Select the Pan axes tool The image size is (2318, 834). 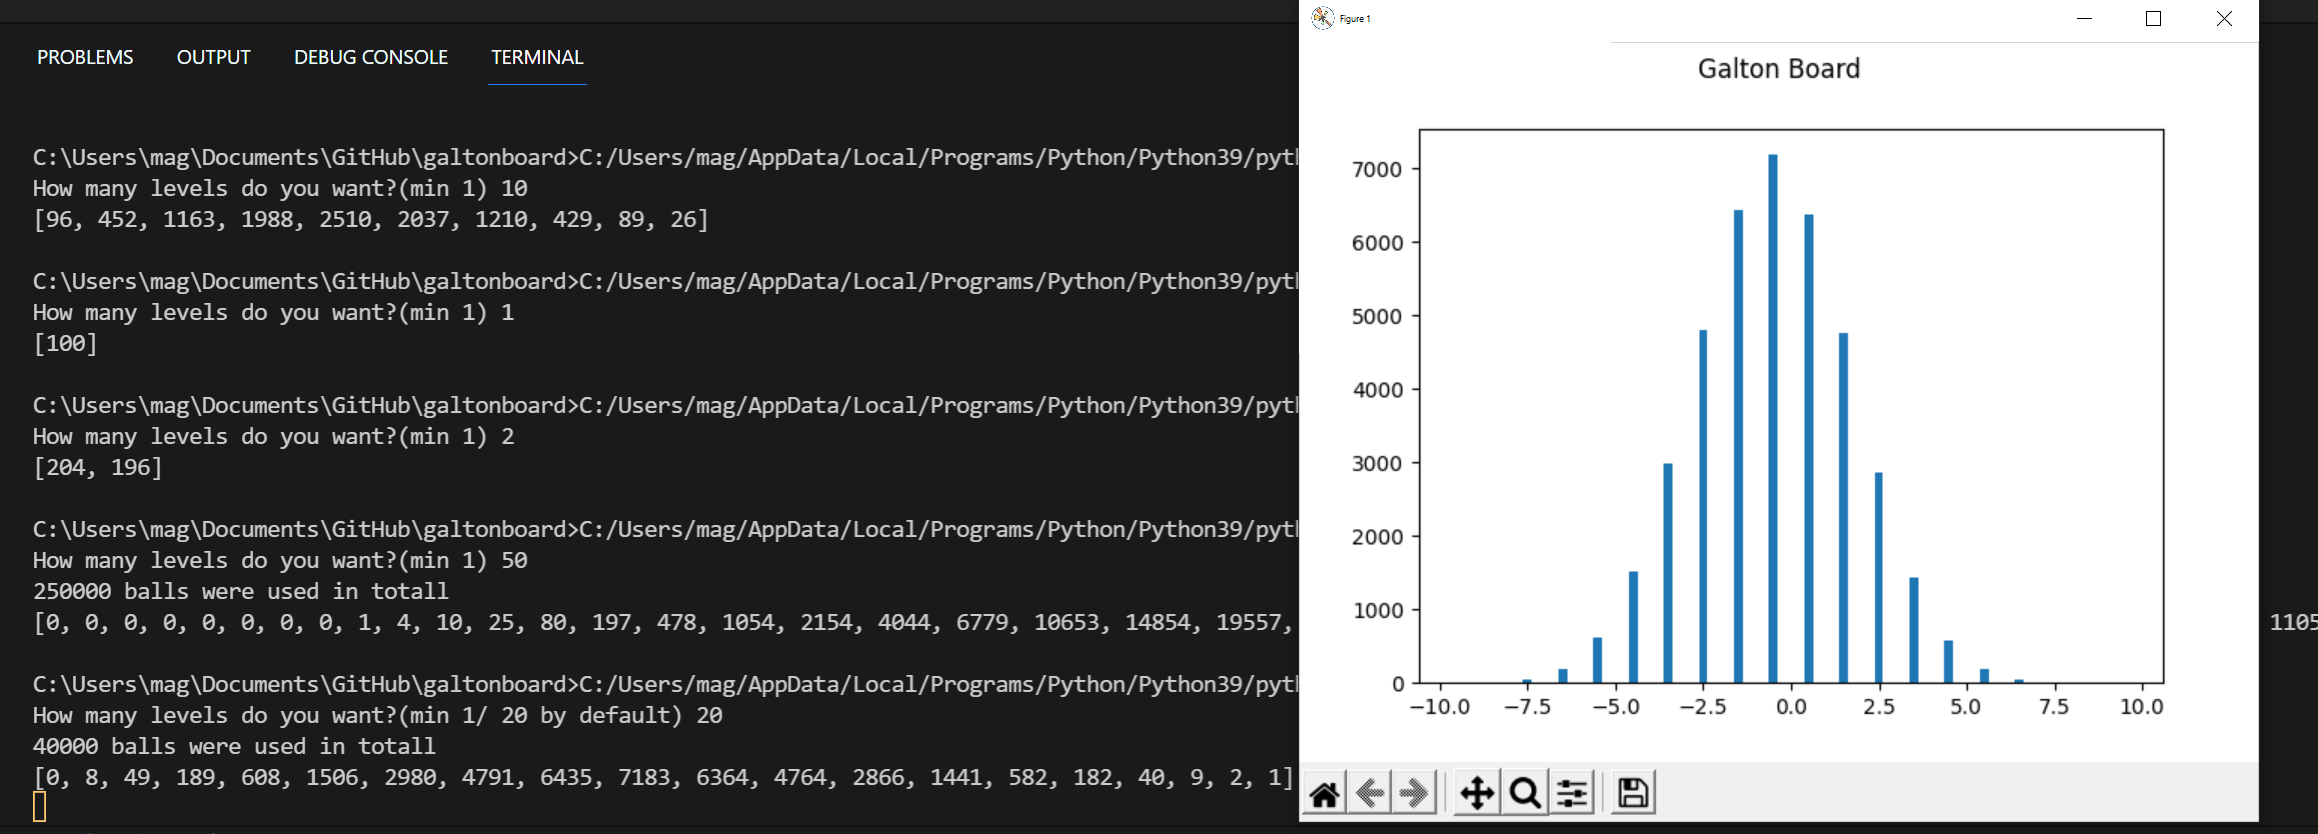(x=1477, y=794)
